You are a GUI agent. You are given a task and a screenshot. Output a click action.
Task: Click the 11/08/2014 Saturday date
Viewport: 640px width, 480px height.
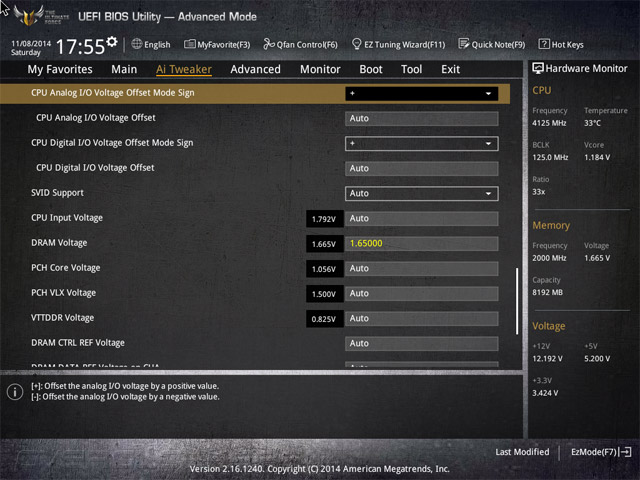pyautogui.click(x=31, y=48)
